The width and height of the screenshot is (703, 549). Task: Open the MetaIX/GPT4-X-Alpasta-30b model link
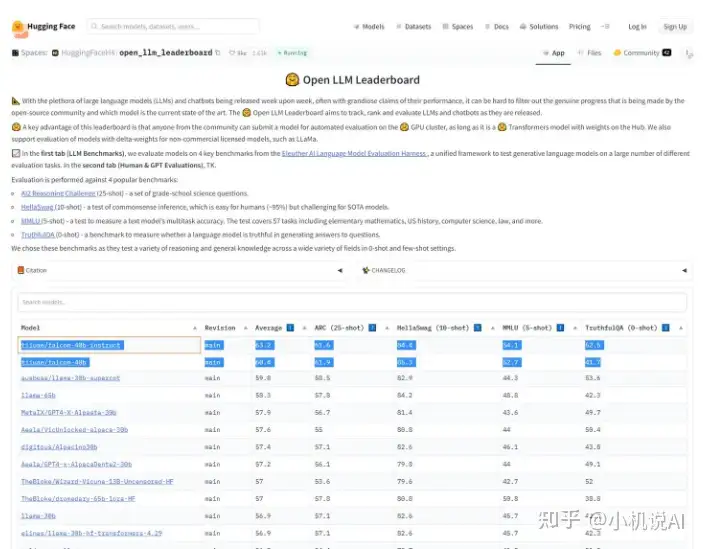coord(69,412)
